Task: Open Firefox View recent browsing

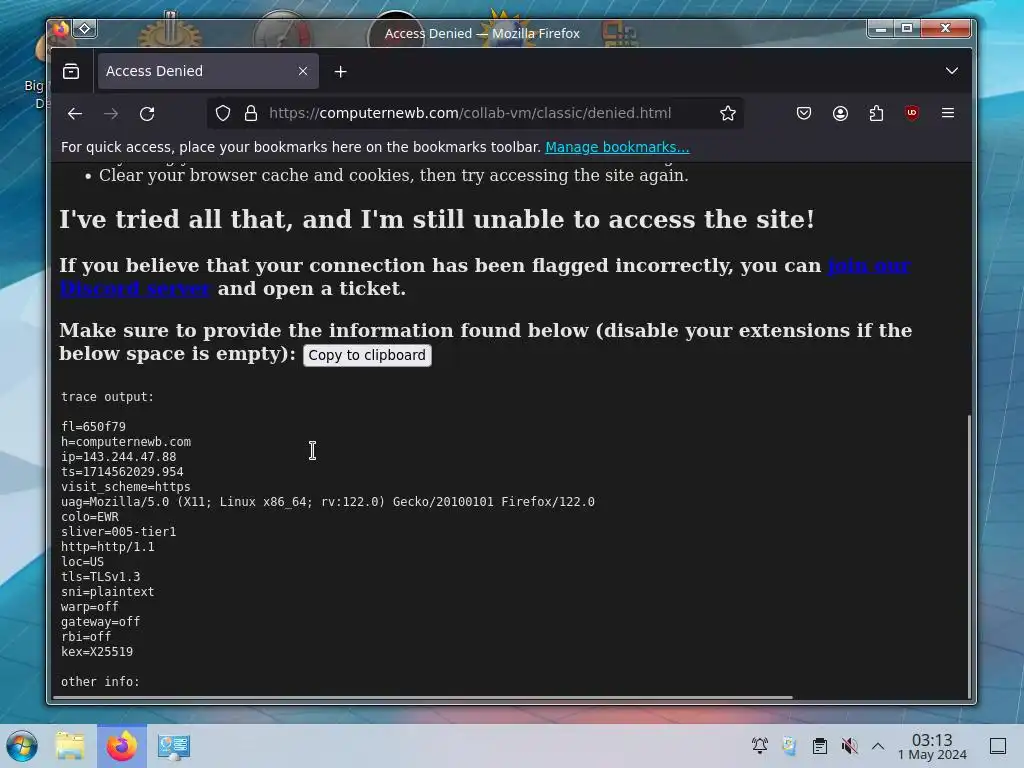Action: (71, 71)
